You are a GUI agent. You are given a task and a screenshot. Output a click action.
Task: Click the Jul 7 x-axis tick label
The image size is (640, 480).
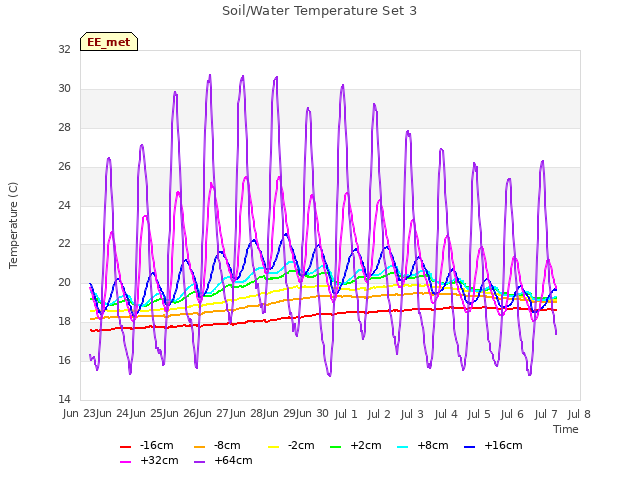tap(546, 414)
